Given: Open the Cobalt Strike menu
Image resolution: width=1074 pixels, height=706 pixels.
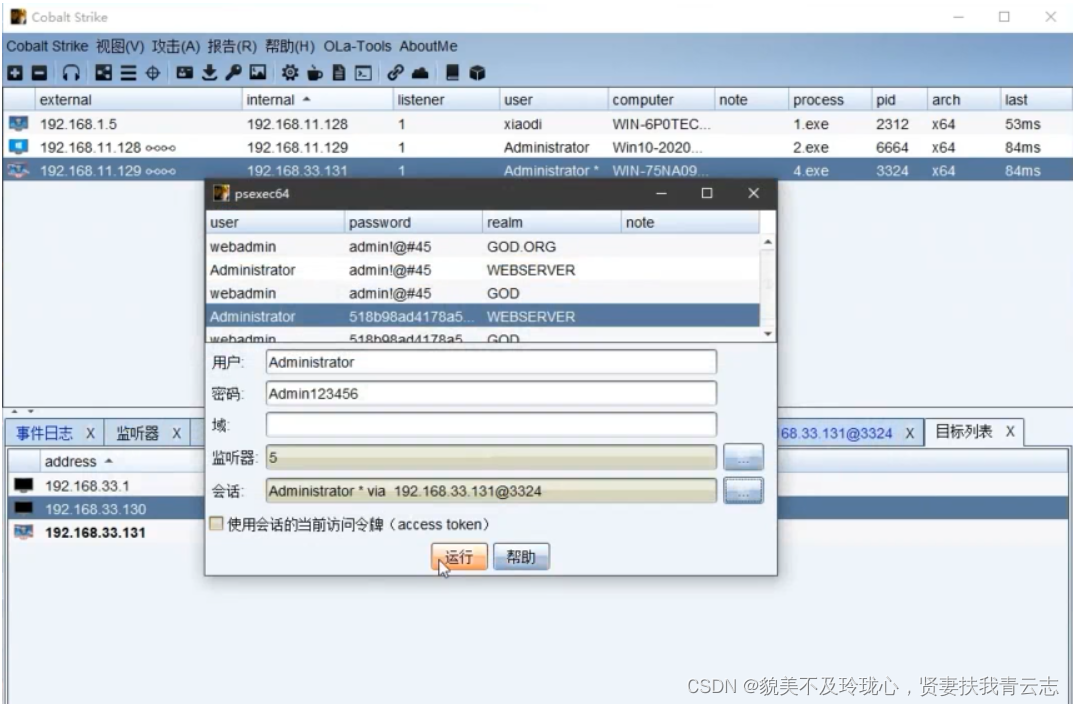Looking at the screenshot, I should point(47,46).
